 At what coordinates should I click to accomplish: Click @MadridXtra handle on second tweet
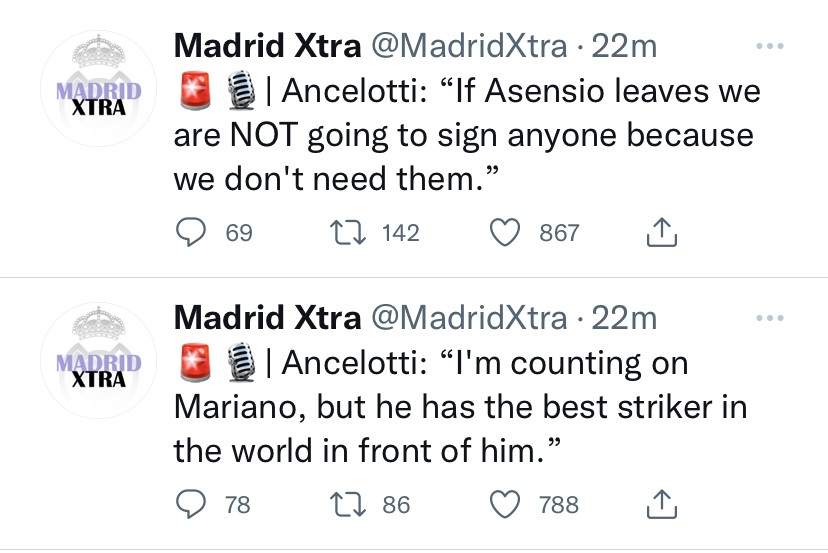click(x=468, y=318)
